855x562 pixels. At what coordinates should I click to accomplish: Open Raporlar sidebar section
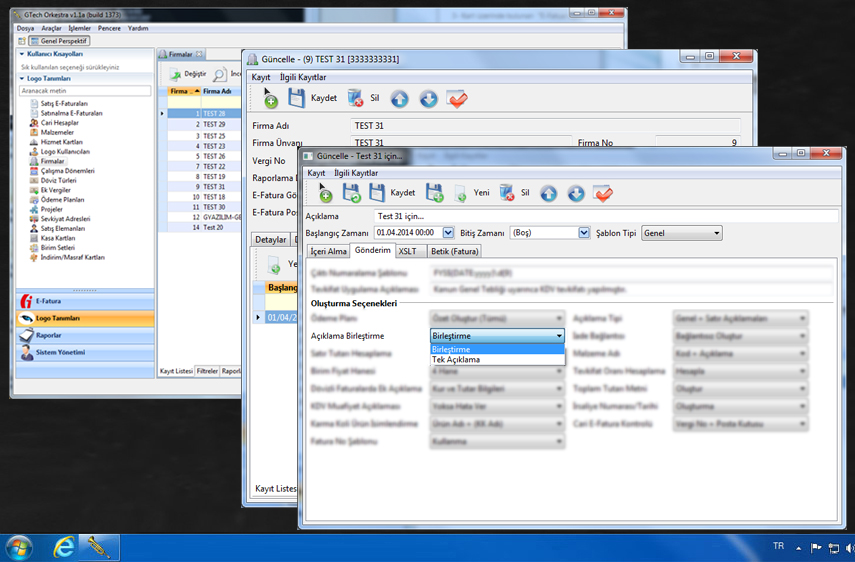coord(85,335)
